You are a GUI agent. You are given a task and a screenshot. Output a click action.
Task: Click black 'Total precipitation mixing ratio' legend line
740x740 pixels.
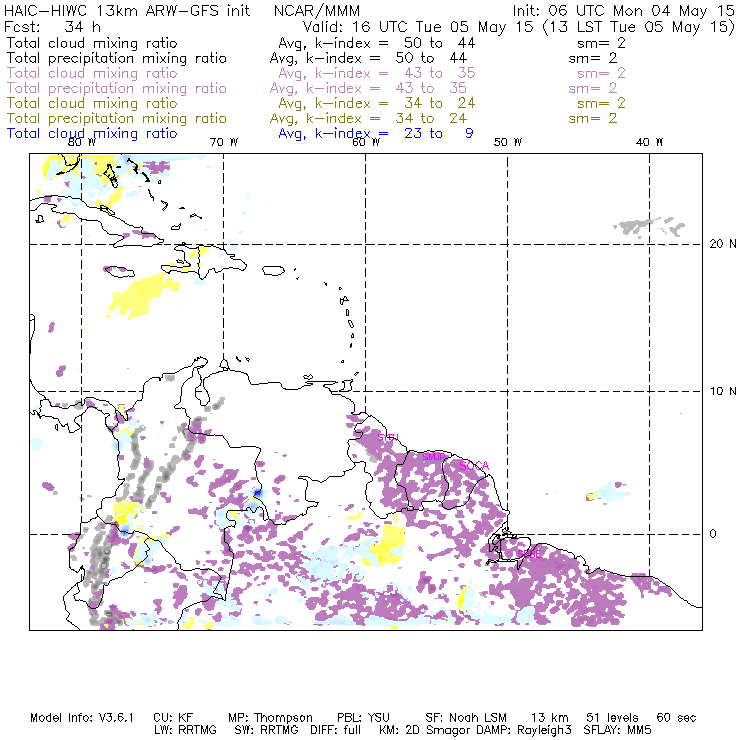coord(117,59)
